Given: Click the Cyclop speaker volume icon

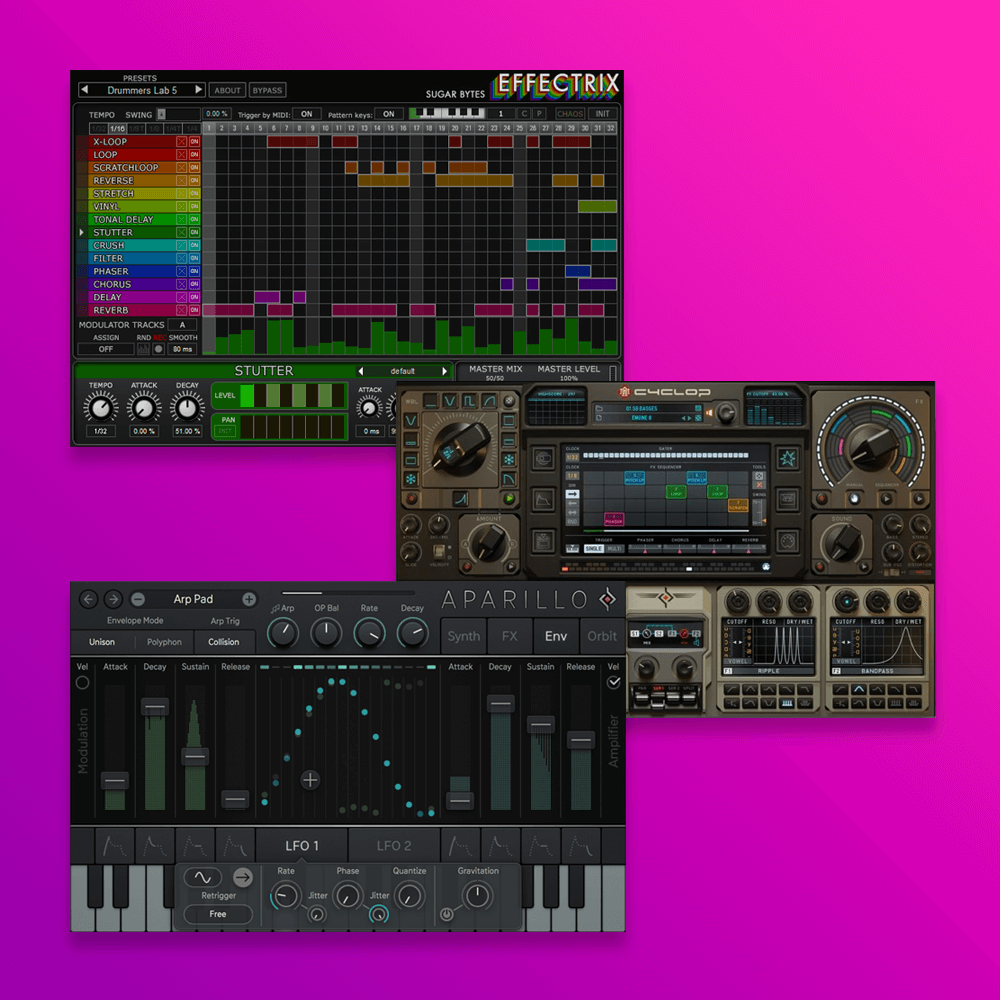Looking at the screenshot, I should tap(709, 413).
